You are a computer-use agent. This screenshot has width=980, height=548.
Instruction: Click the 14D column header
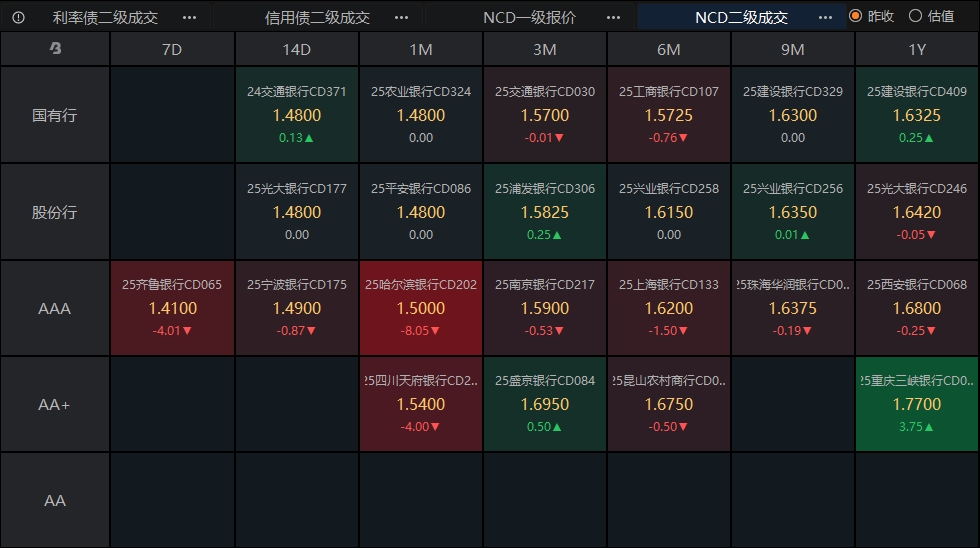(296, 49)
